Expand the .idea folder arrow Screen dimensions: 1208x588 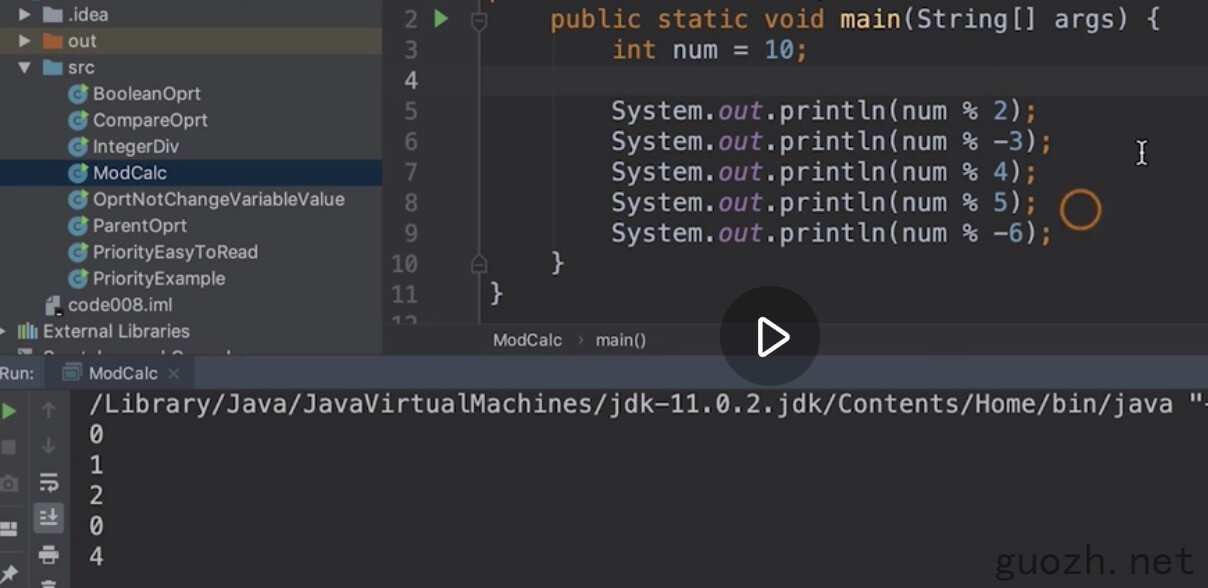coord(26,15)
